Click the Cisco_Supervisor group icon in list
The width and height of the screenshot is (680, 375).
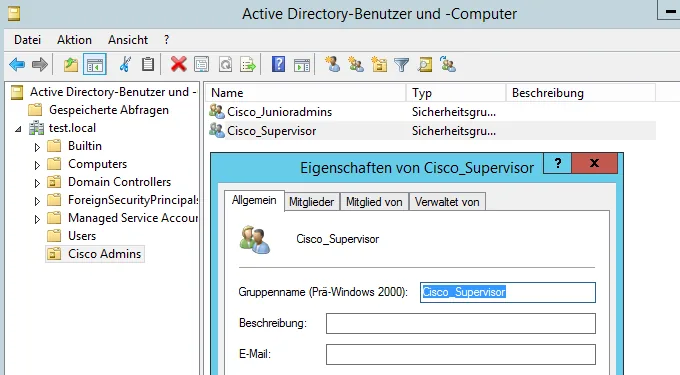(216, 130)
